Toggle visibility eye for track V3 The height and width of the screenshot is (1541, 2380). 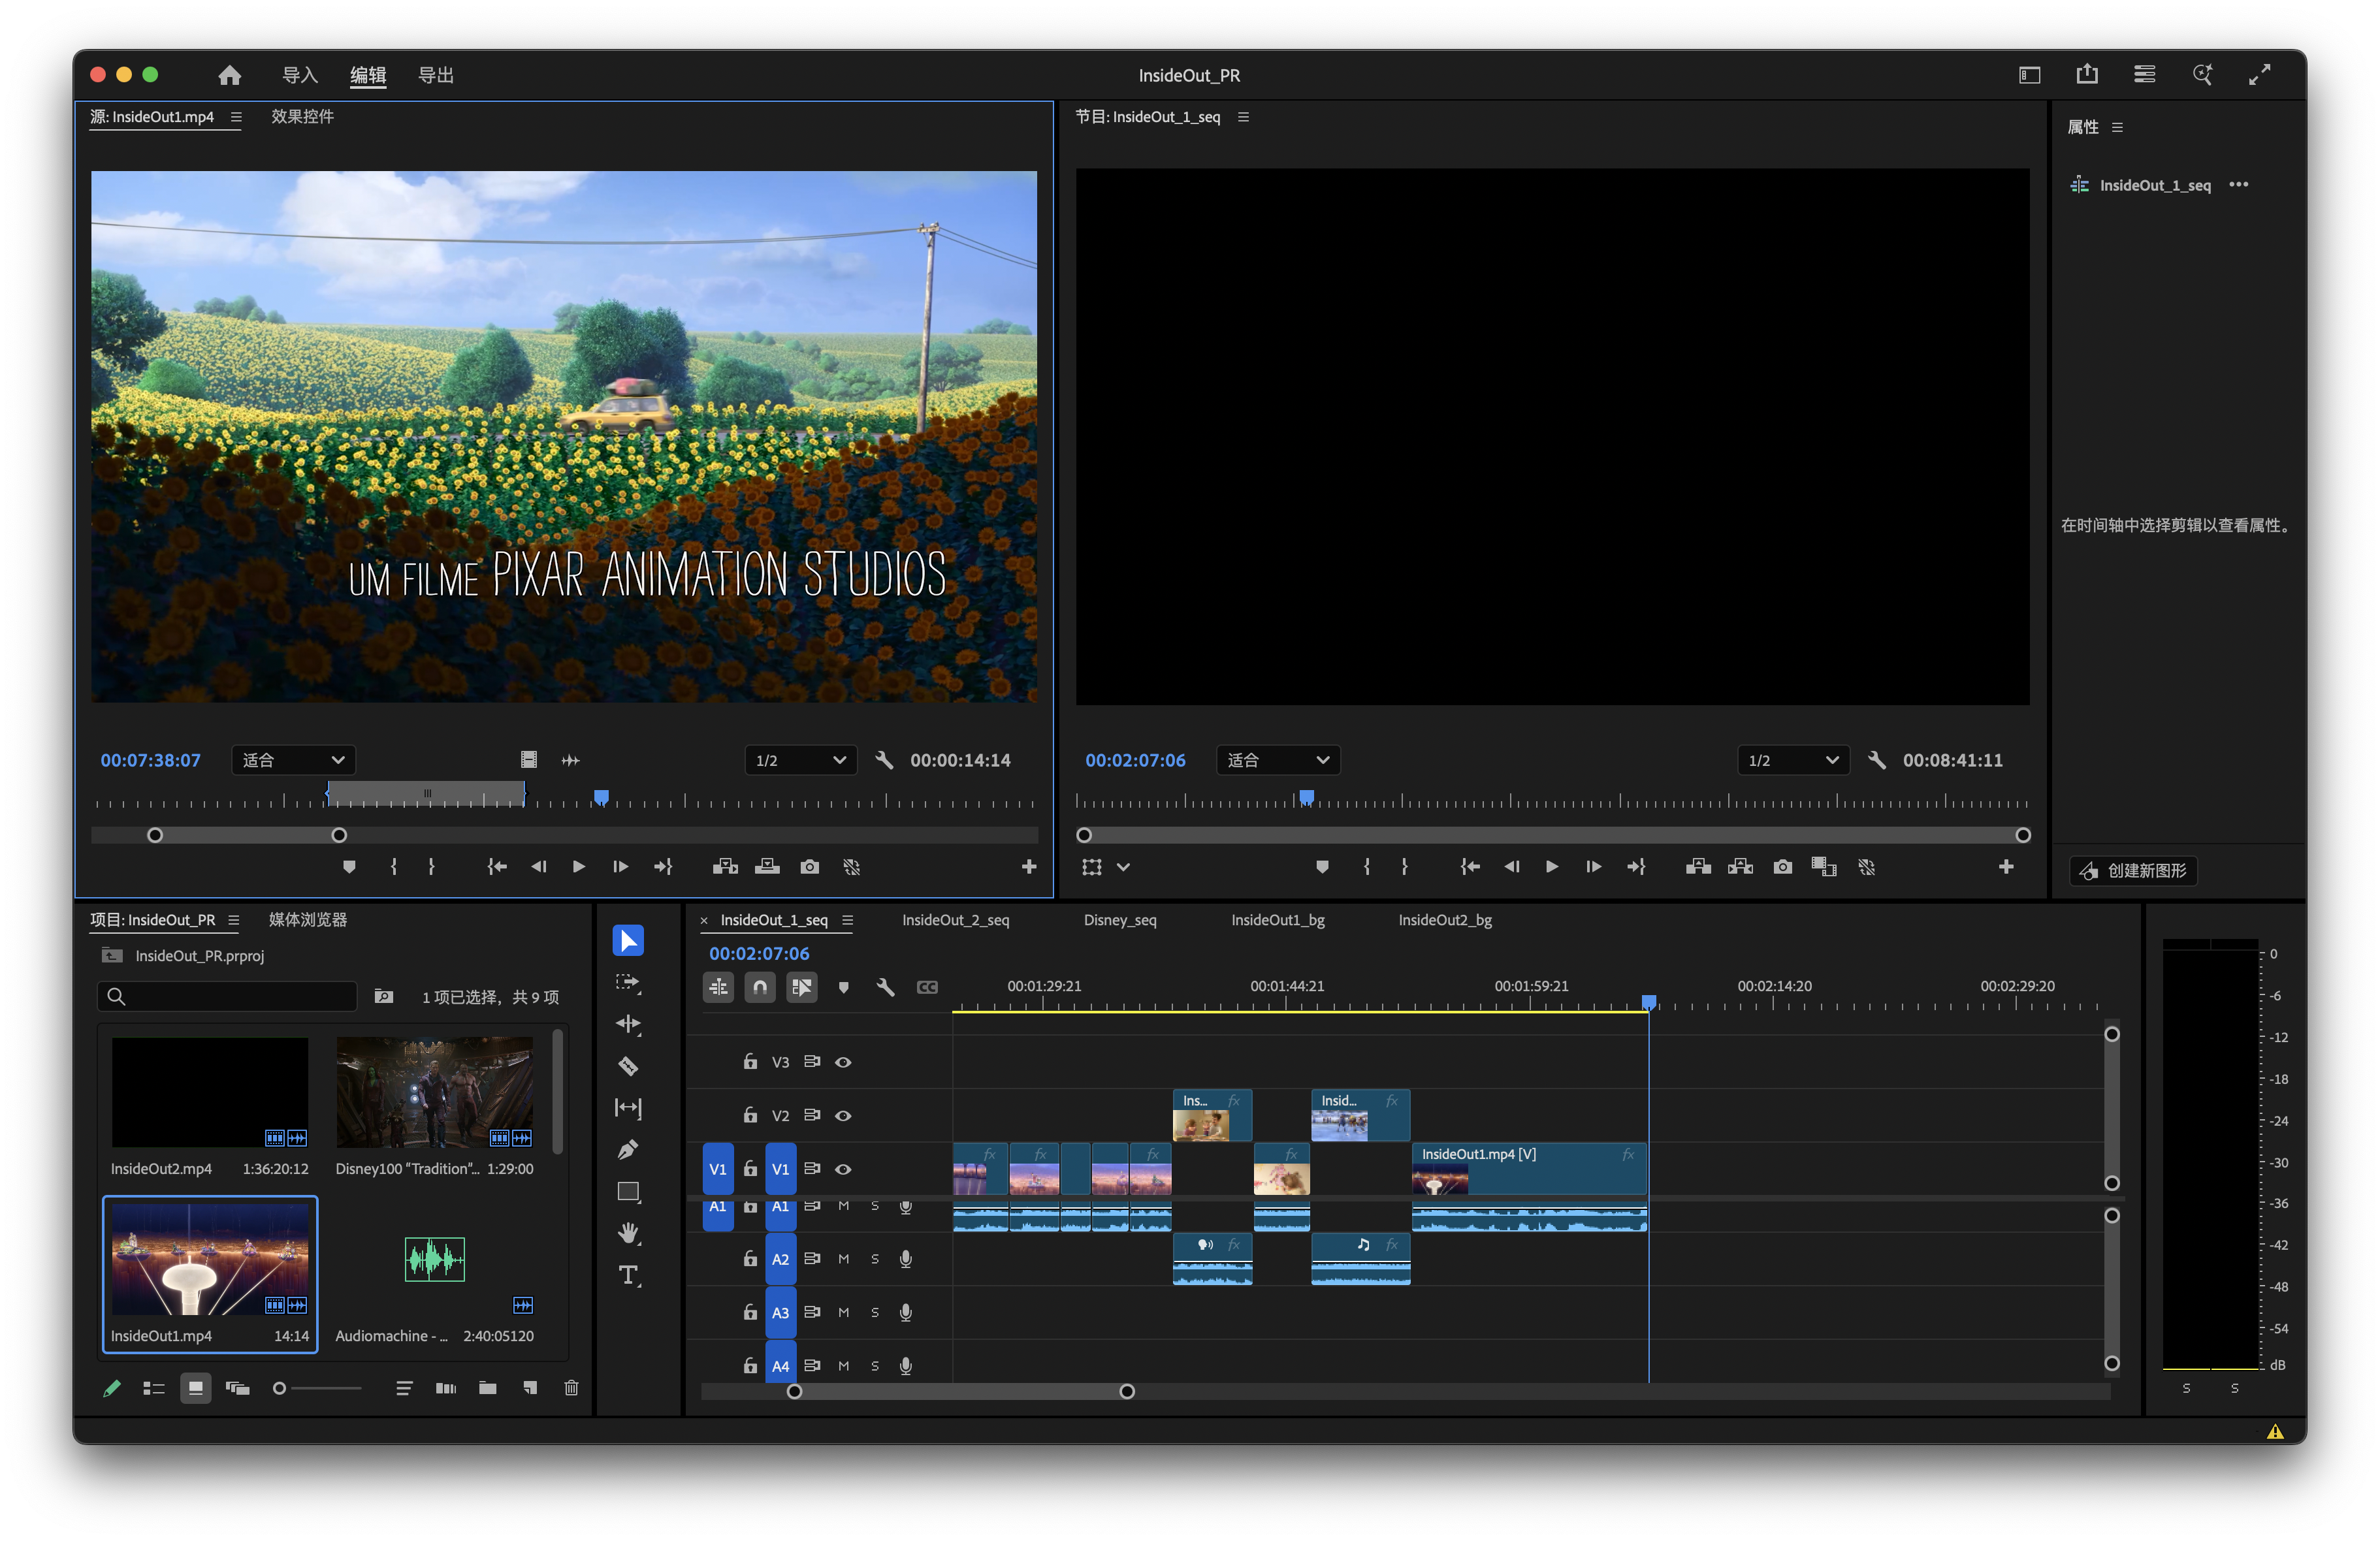pyautogui.click(x=843, y=1062)
